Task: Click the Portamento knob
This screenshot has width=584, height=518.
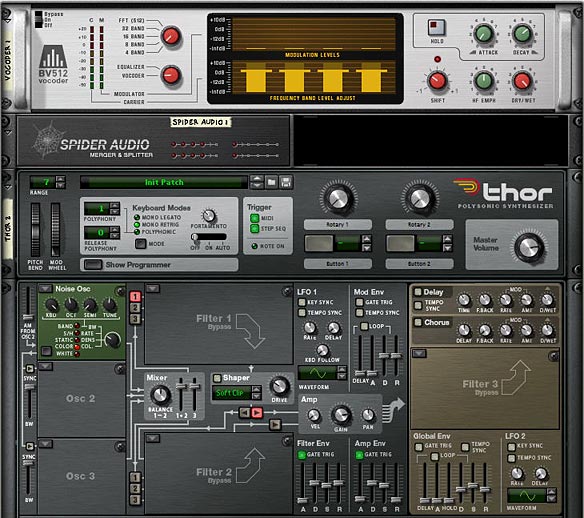Action: click(209, 215)
